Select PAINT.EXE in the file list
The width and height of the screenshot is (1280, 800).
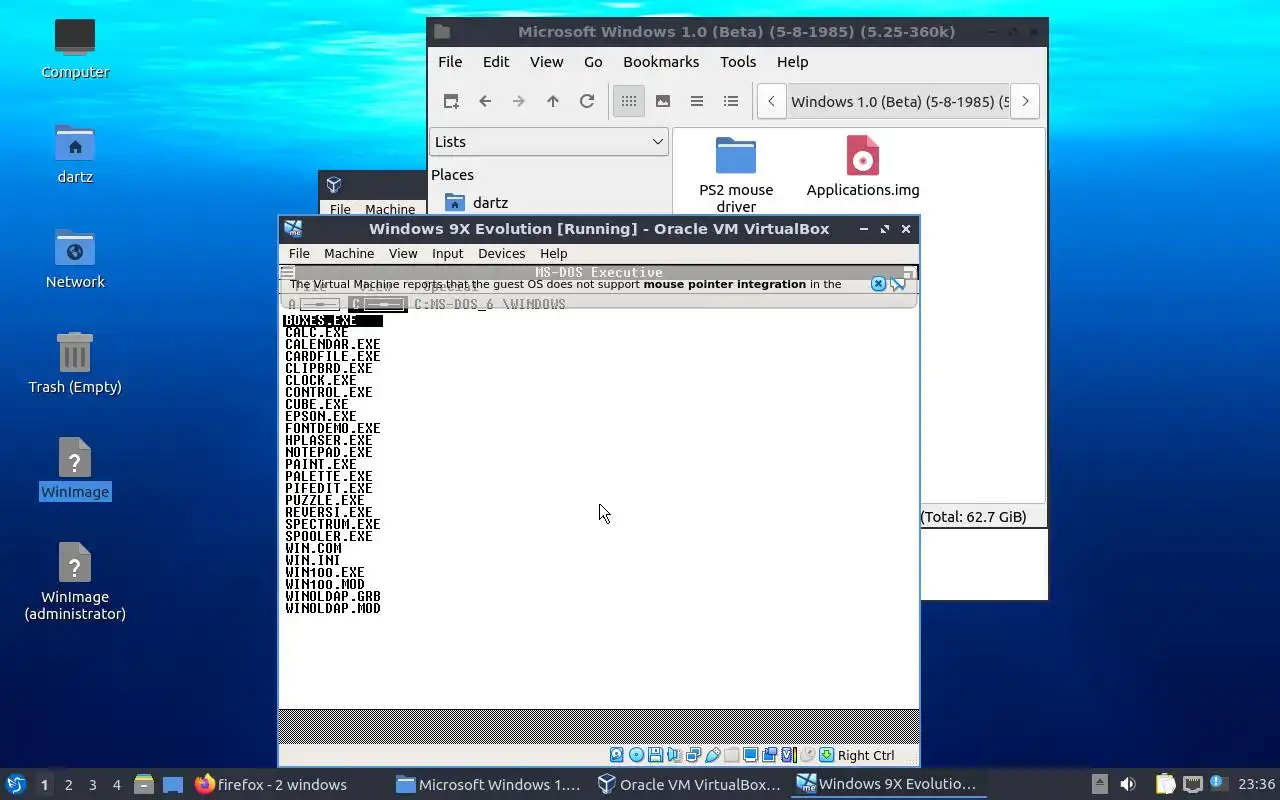pos(321,464)
